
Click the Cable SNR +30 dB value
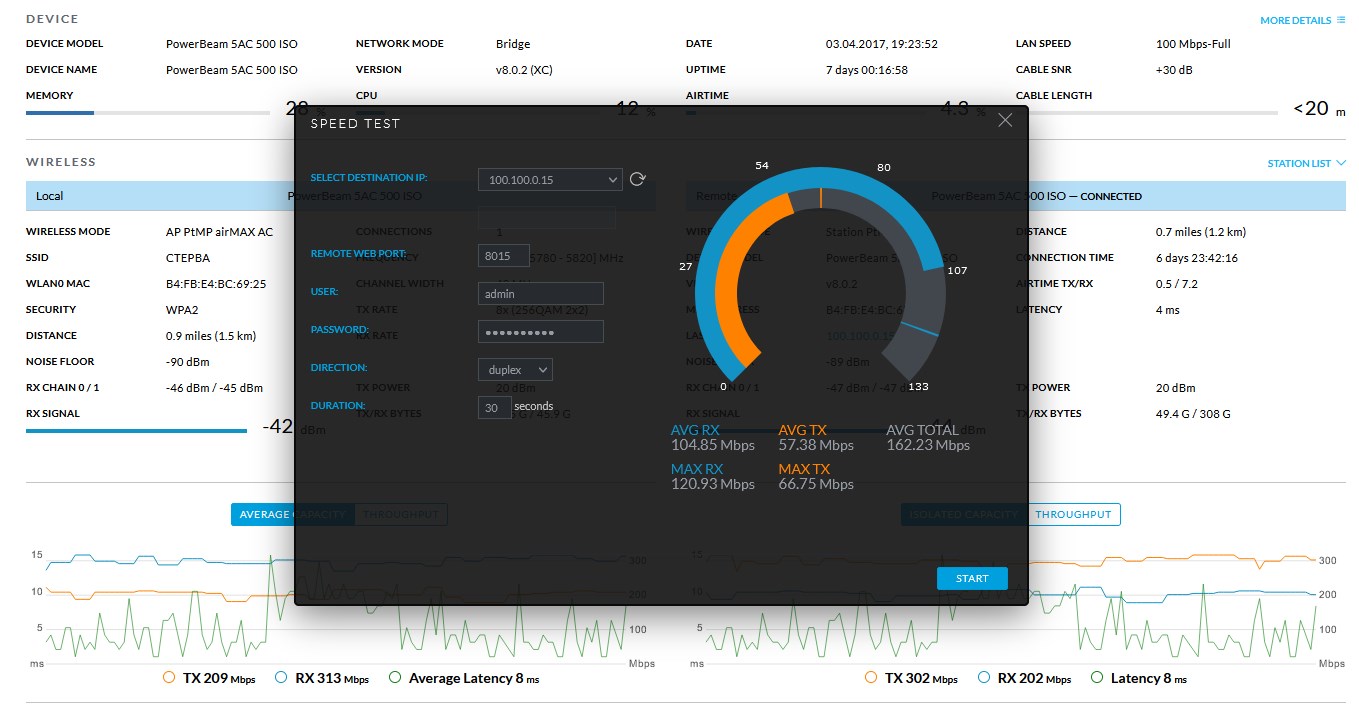1174,70
